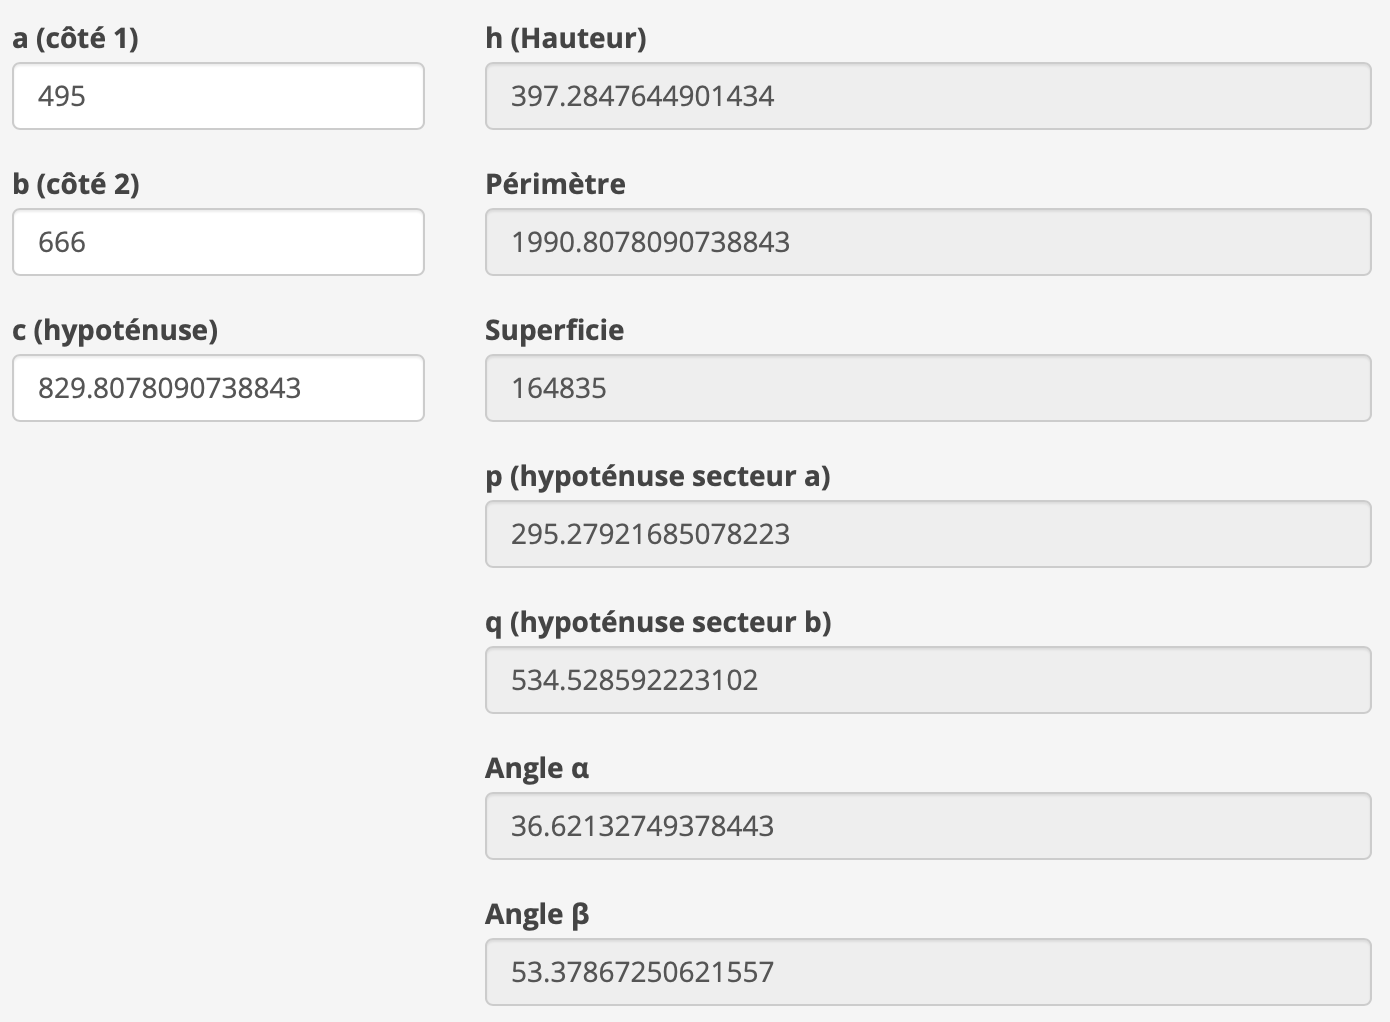1390x1022 pixels.
Task: Click the "a (côté 1)" label
Action: [76, 38]
